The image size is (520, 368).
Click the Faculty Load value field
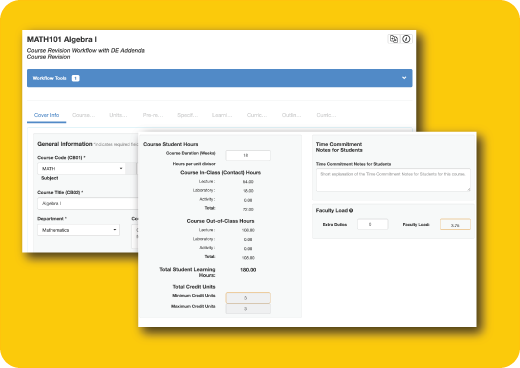tap(455, 224)
